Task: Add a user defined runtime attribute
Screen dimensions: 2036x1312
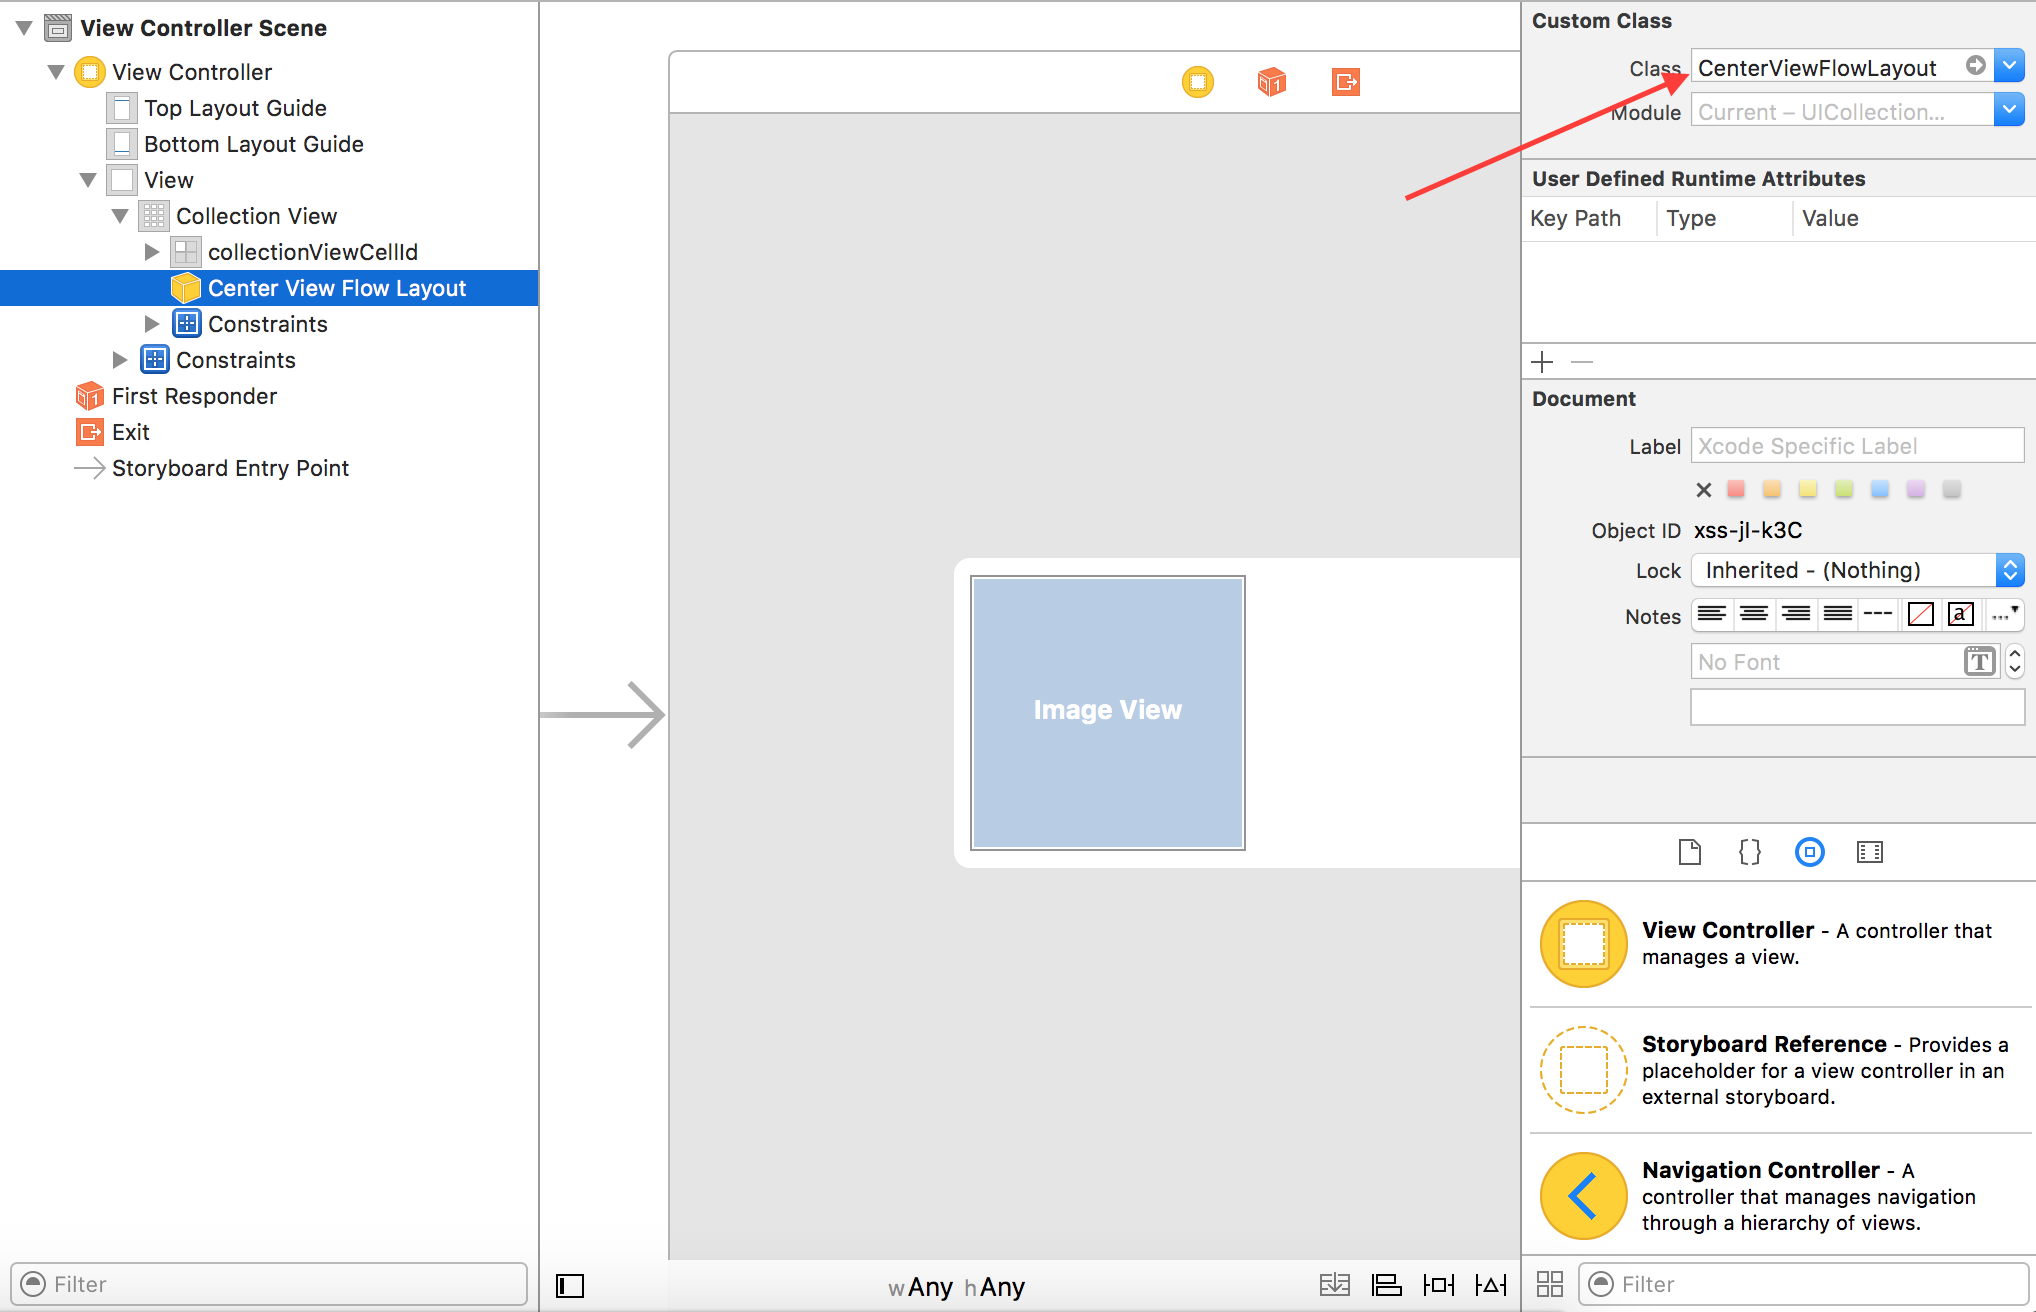Action: [1542, 362]
